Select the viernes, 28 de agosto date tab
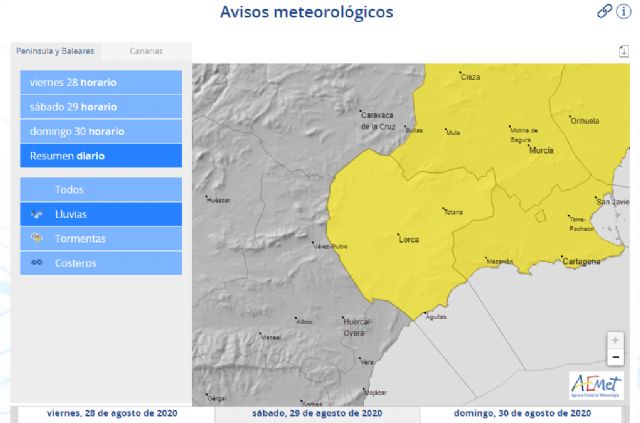This screenshot has width=640, height=423. click(113, 413)
